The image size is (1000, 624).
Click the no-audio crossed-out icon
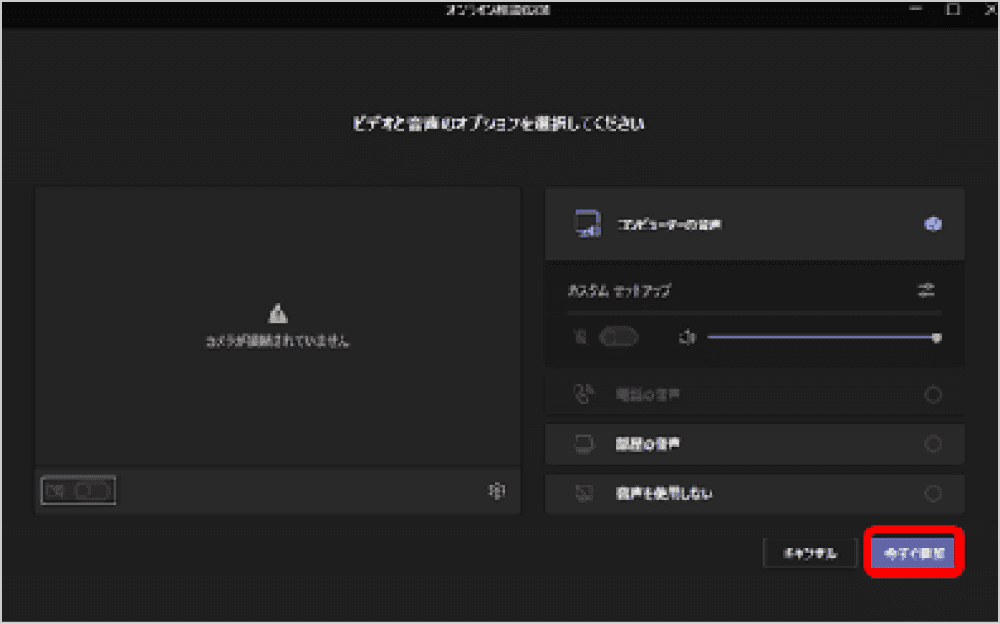click(584, 493)
